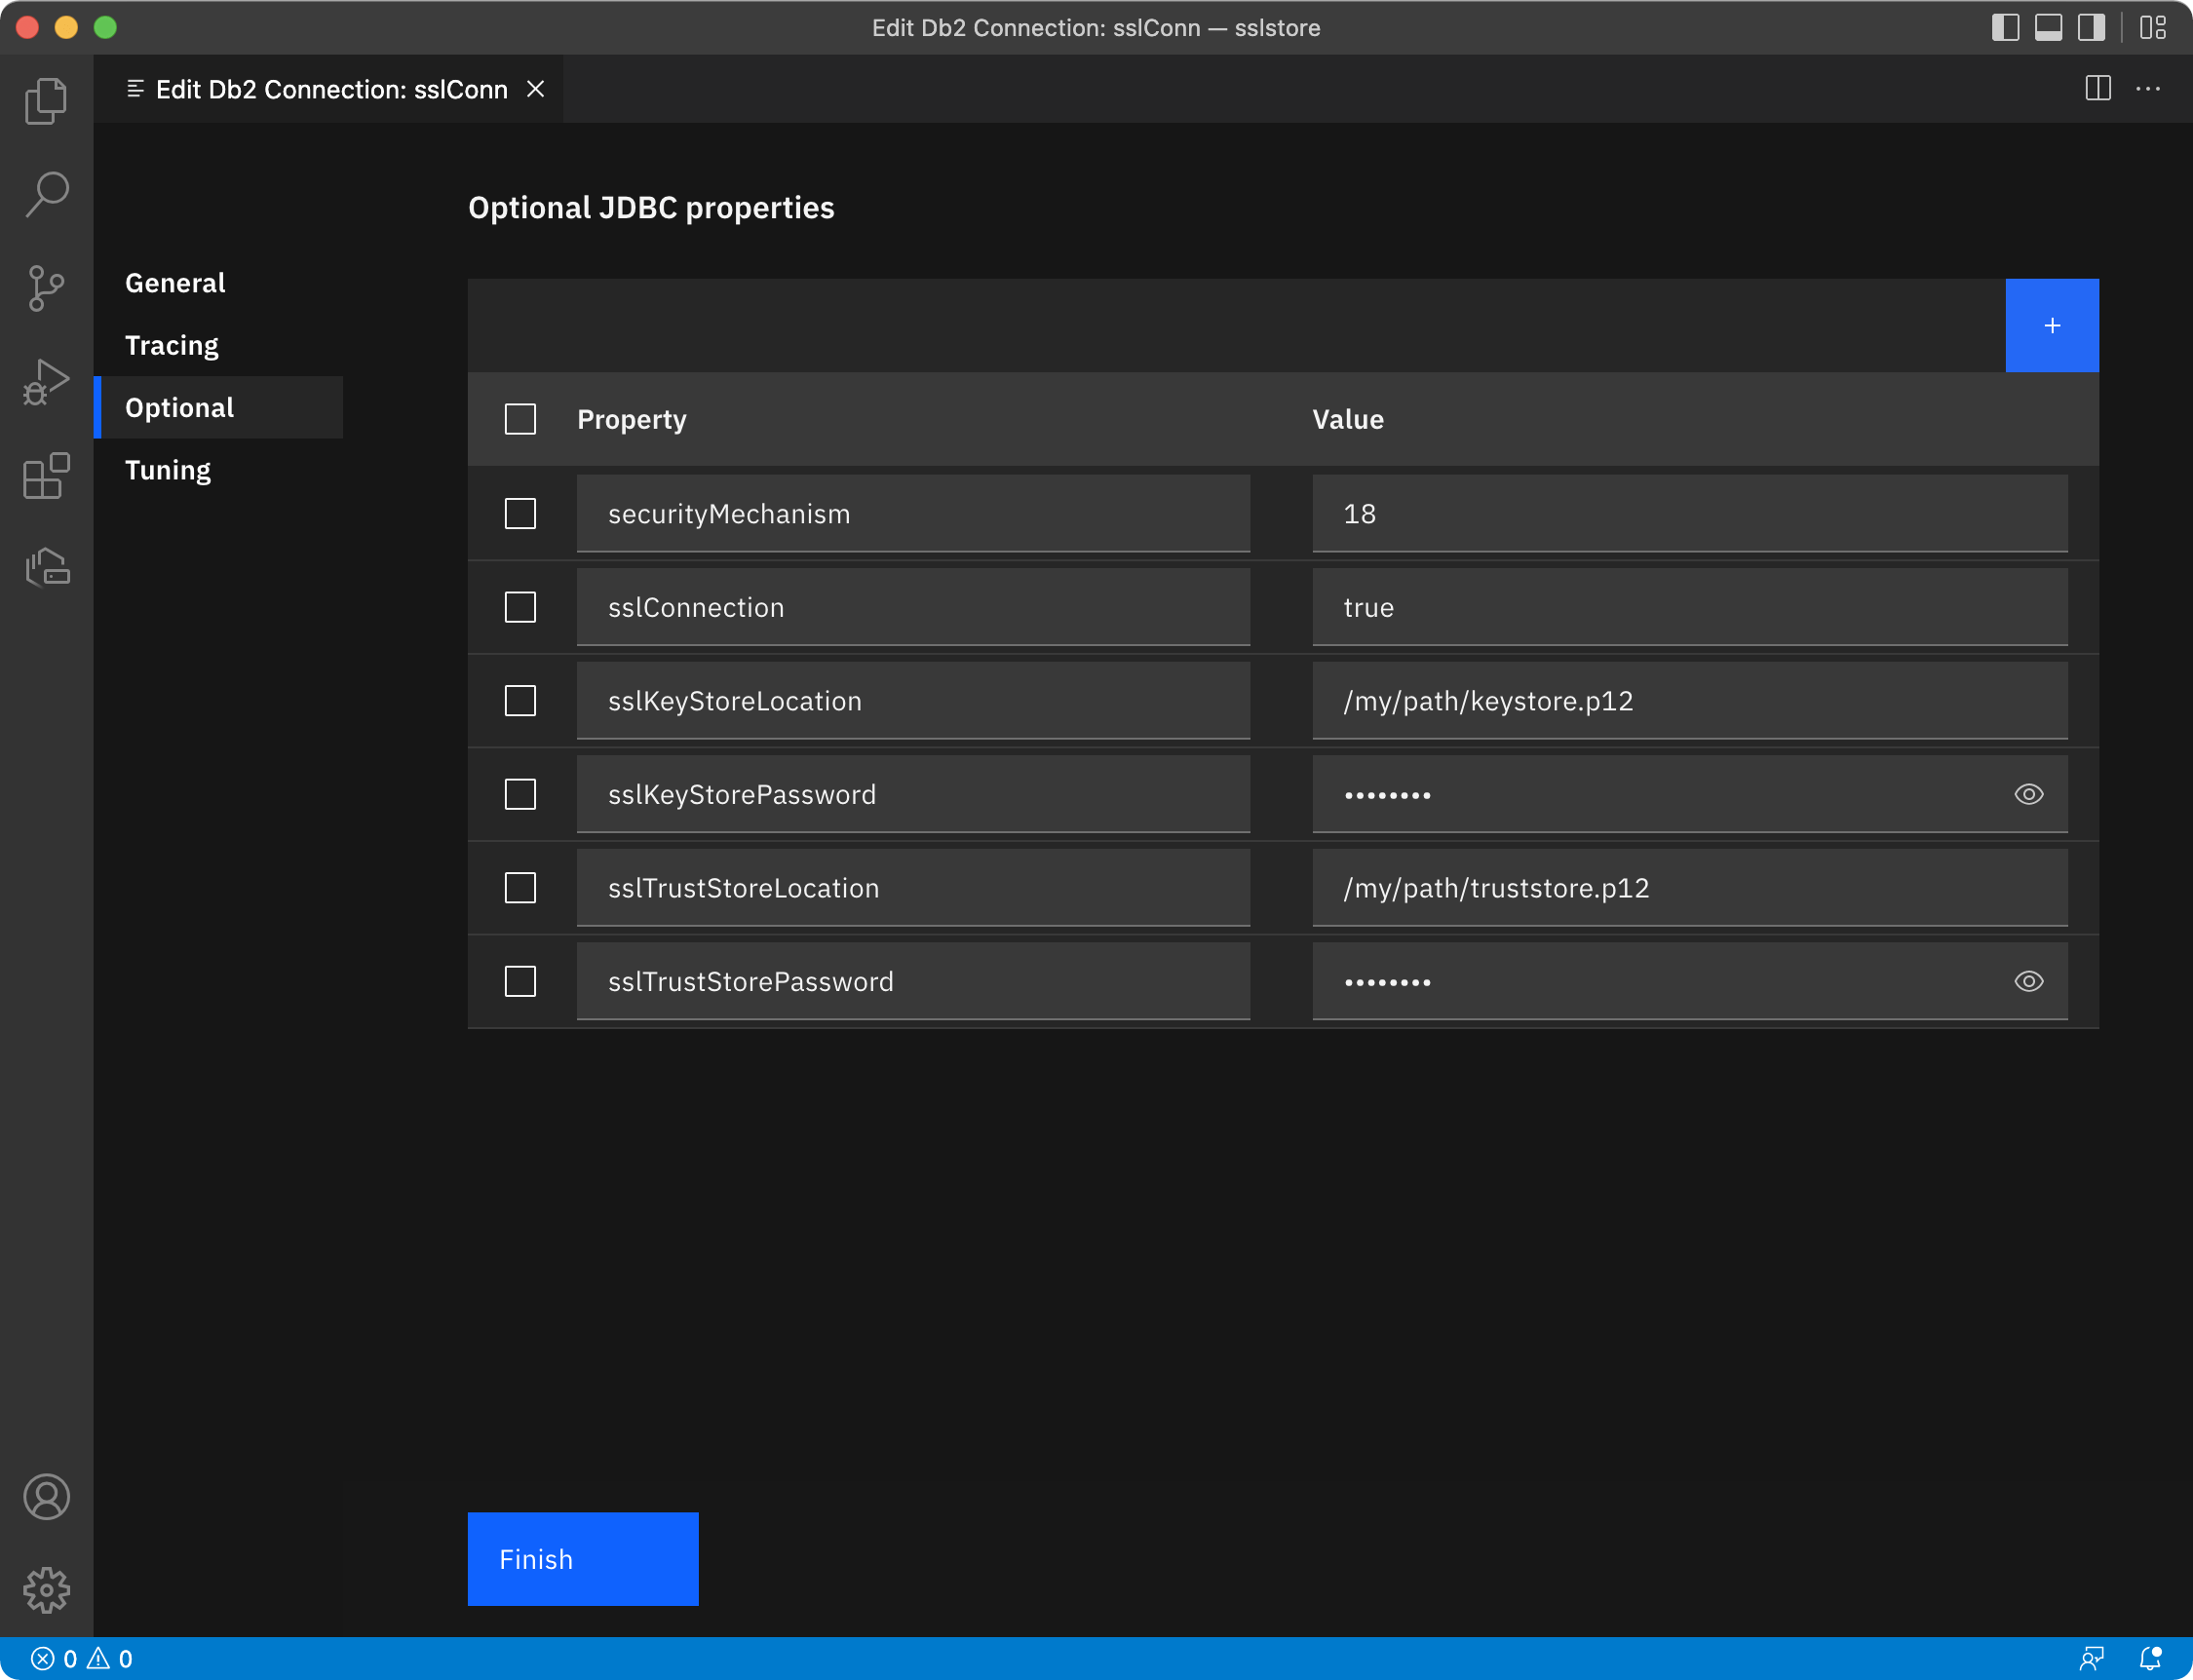Viewport: 2193px width, 1680px height.
Task: Add a new JDBC property with the plus button
Action: (x=2052, y=325)
